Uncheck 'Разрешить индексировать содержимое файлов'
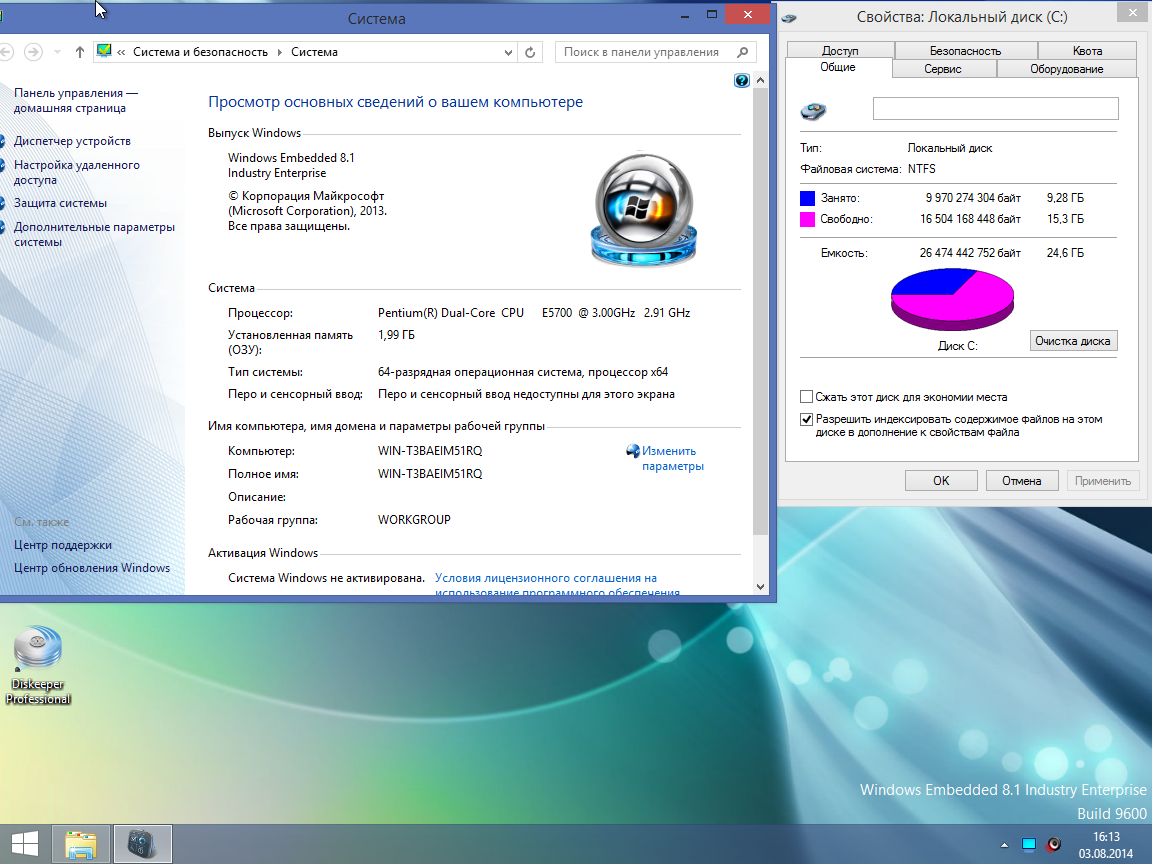Image resolution: width=1152 pixels, height=864 pixels. coord(807,420)
